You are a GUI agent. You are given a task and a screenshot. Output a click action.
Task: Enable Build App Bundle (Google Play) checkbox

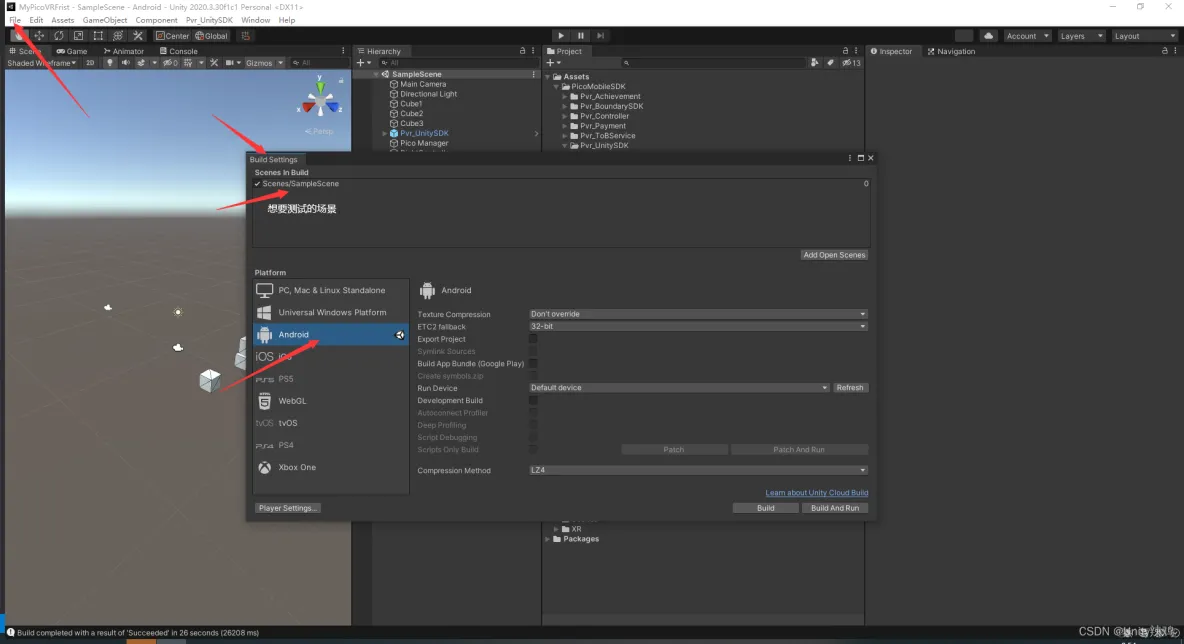532,363
